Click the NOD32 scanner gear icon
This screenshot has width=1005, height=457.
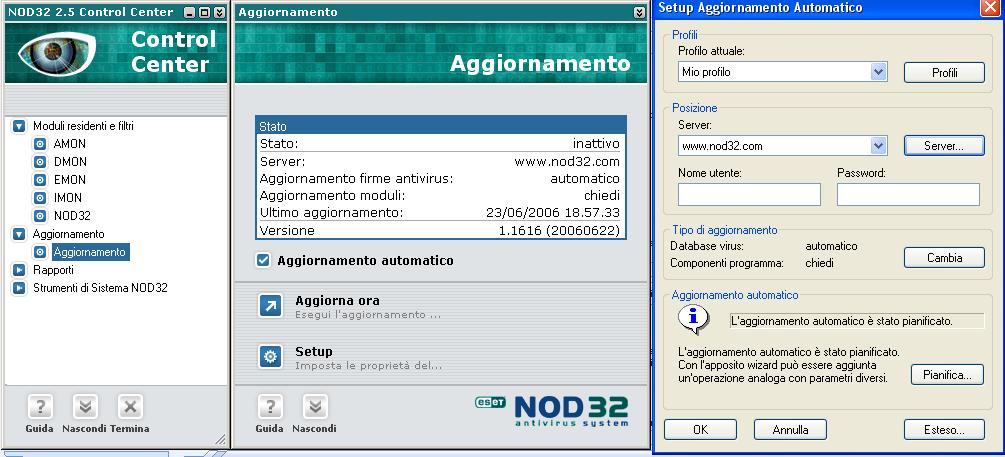coord(40,216)
